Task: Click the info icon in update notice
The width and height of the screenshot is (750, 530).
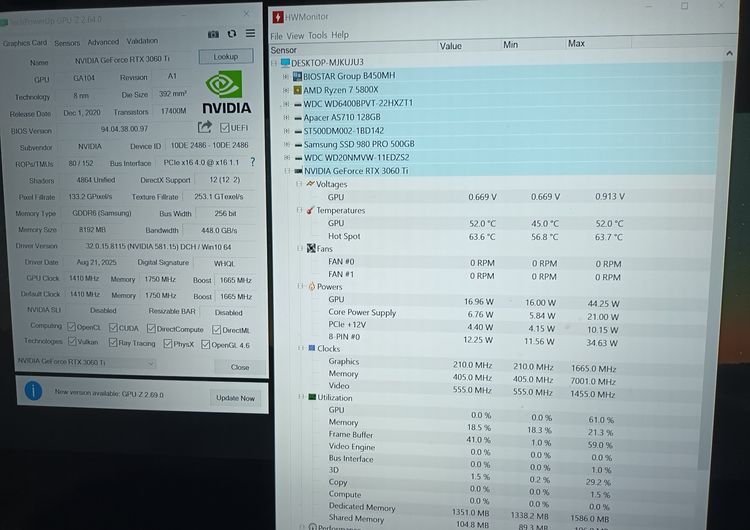Action: pyautogui.click(x=33, y=391)
